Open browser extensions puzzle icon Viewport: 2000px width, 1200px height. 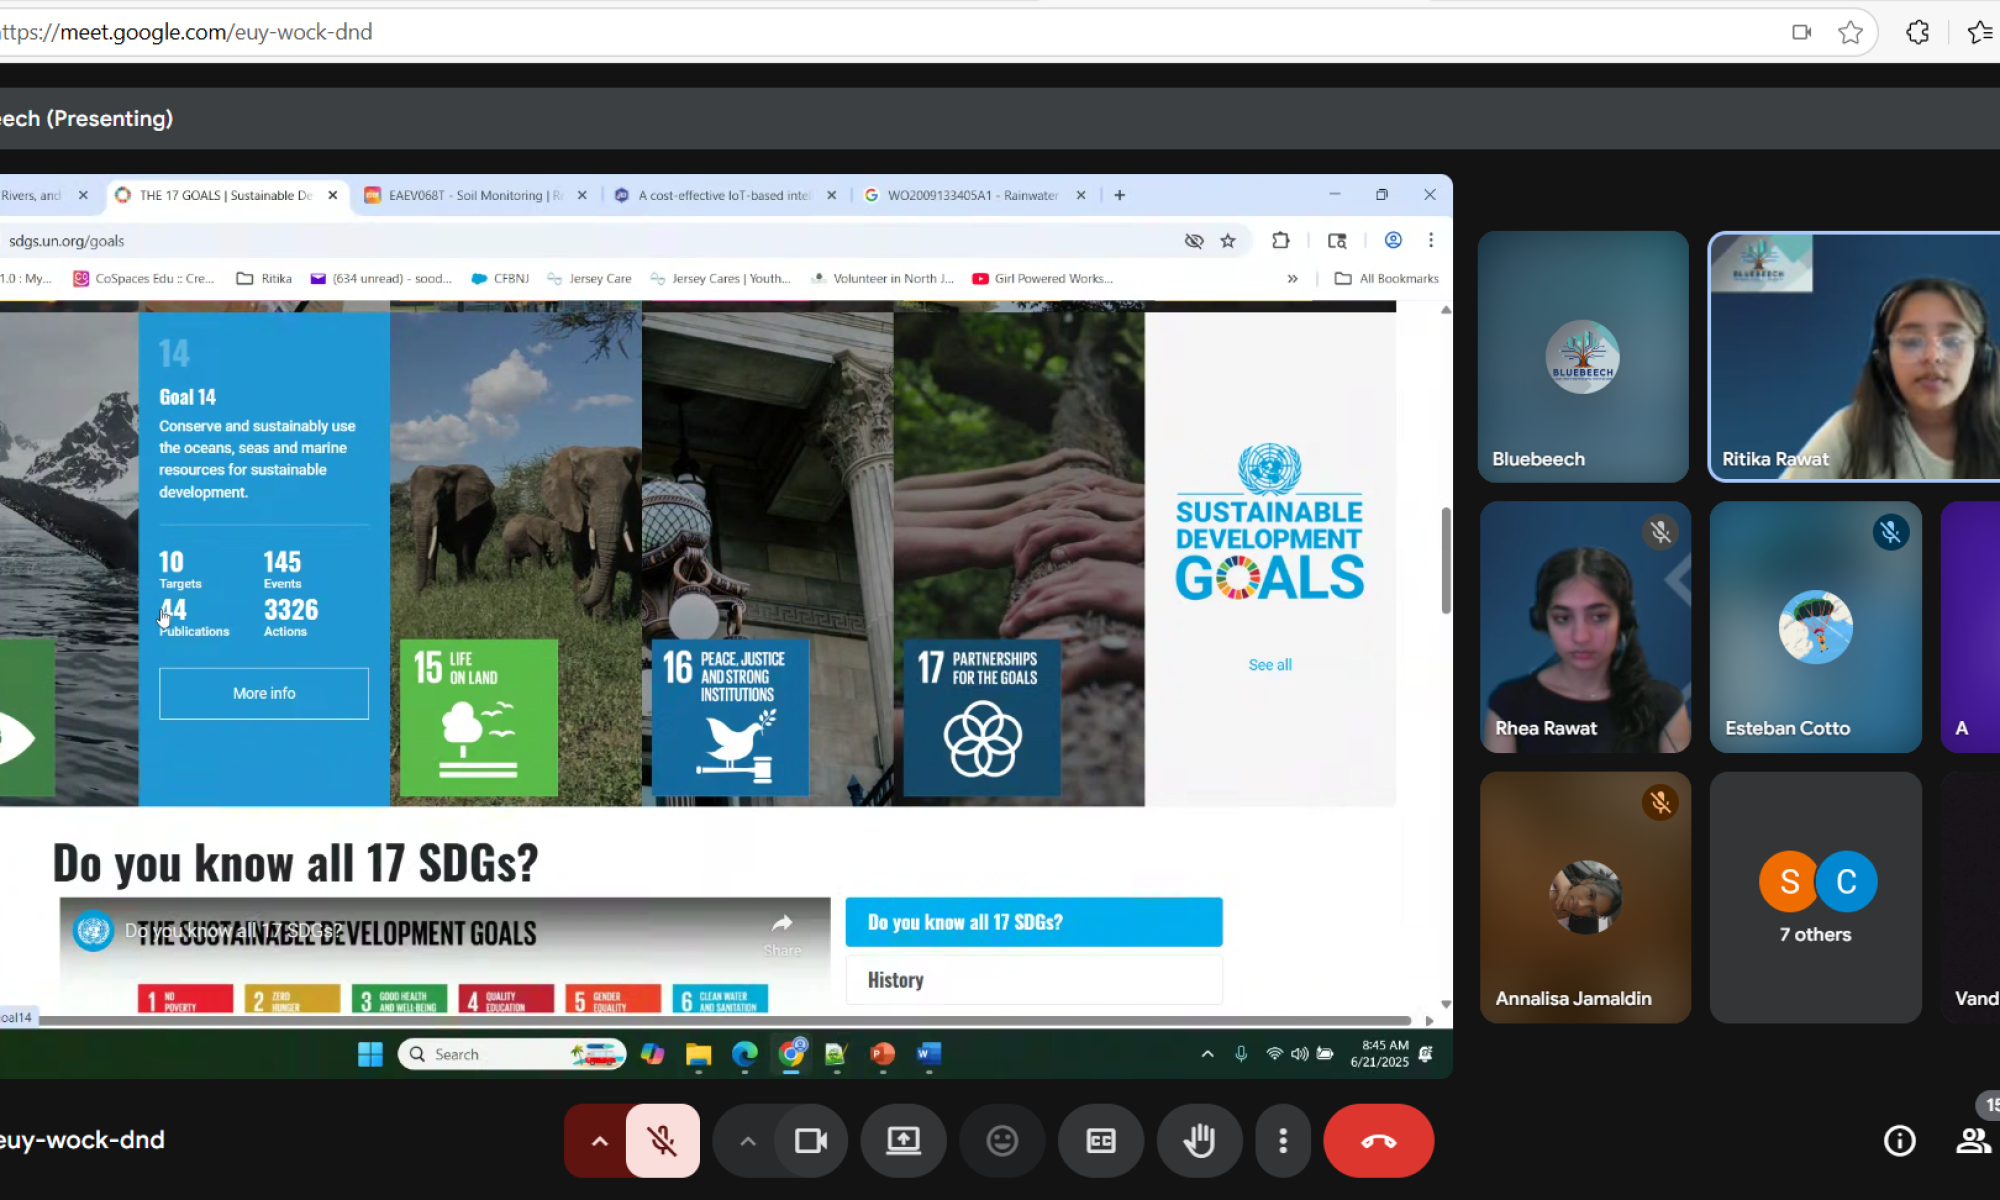(x=1917, y=32)
